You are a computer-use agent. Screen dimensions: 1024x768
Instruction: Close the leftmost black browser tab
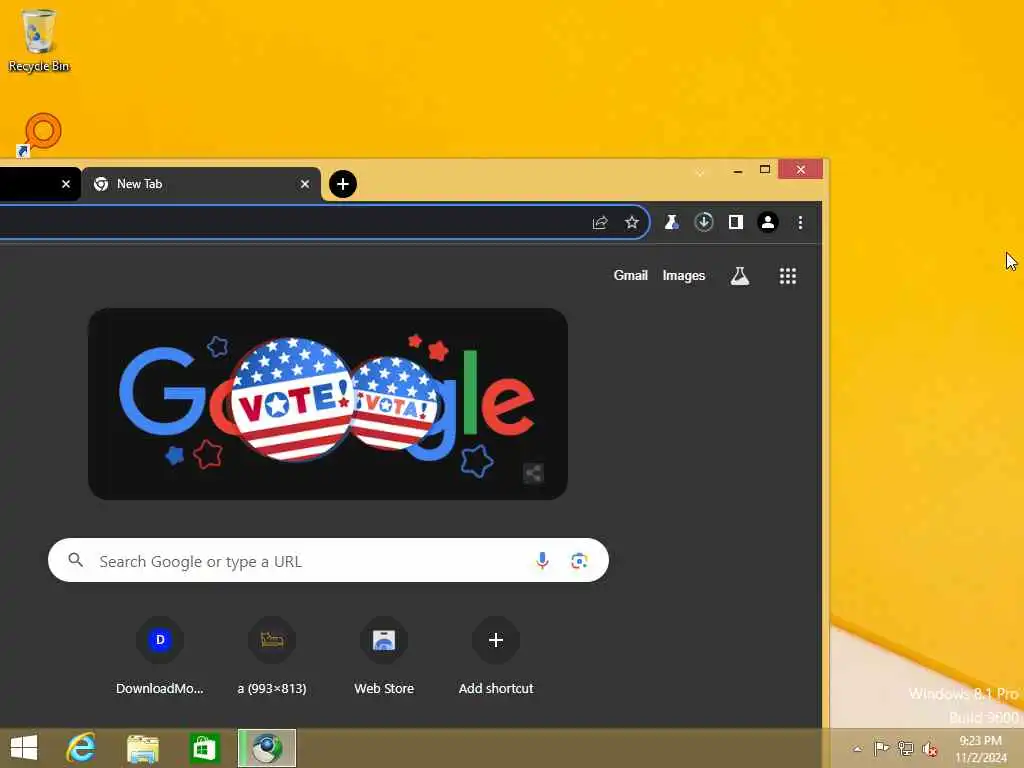point(66,184)
